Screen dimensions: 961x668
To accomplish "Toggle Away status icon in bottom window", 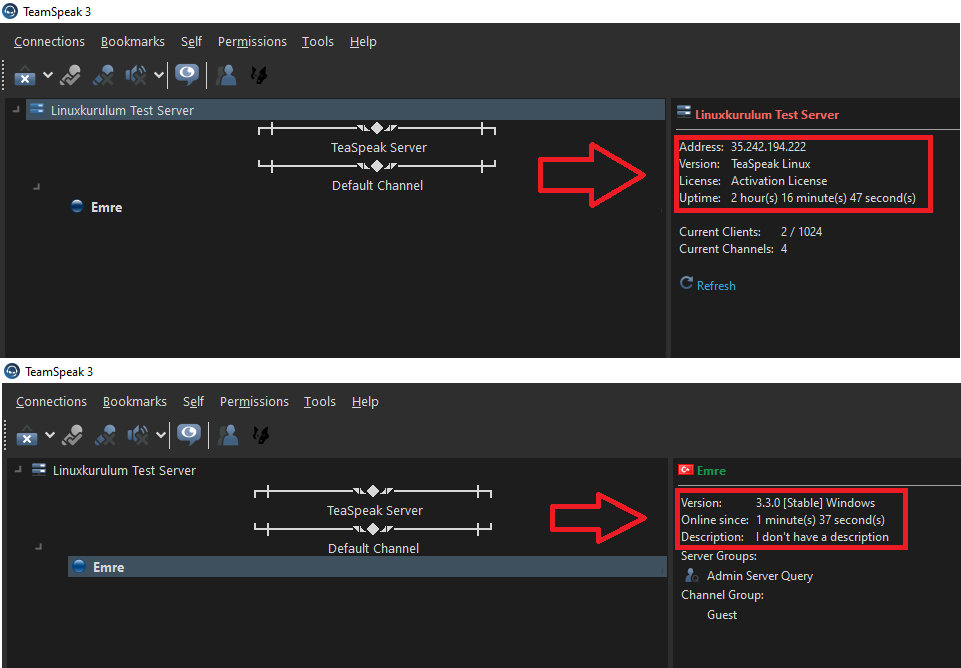I will tap(72, 435).
